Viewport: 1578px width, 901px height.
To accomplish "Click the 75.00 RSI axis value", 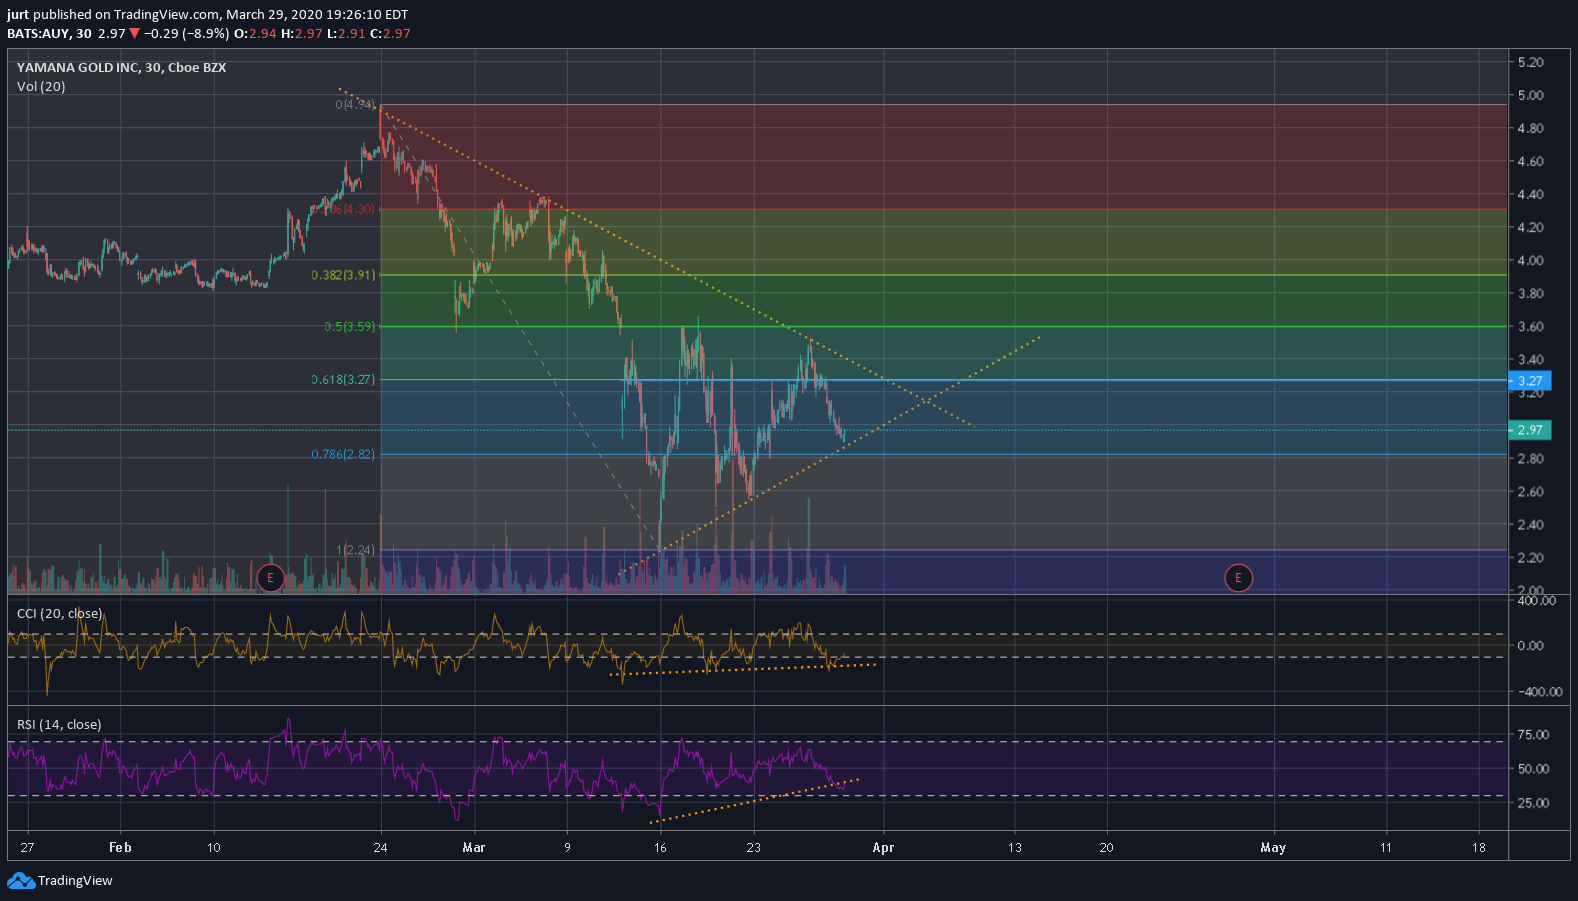I will (1533, 735).
